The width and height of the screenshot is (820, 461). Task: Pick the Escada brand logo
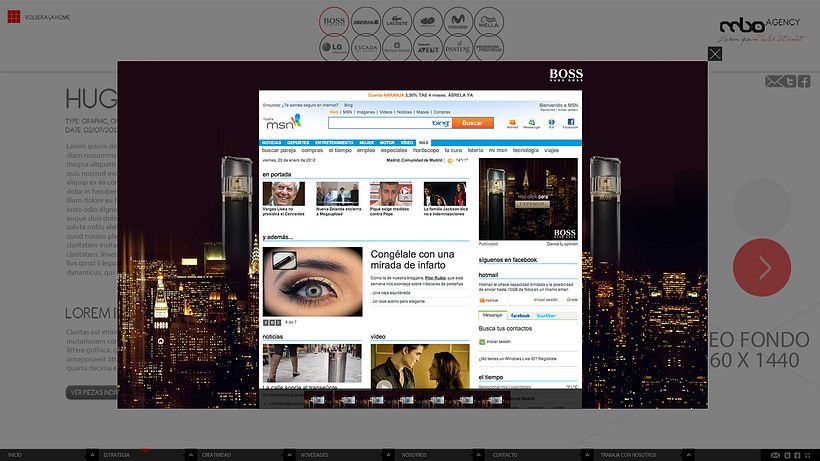coord(366,48)
